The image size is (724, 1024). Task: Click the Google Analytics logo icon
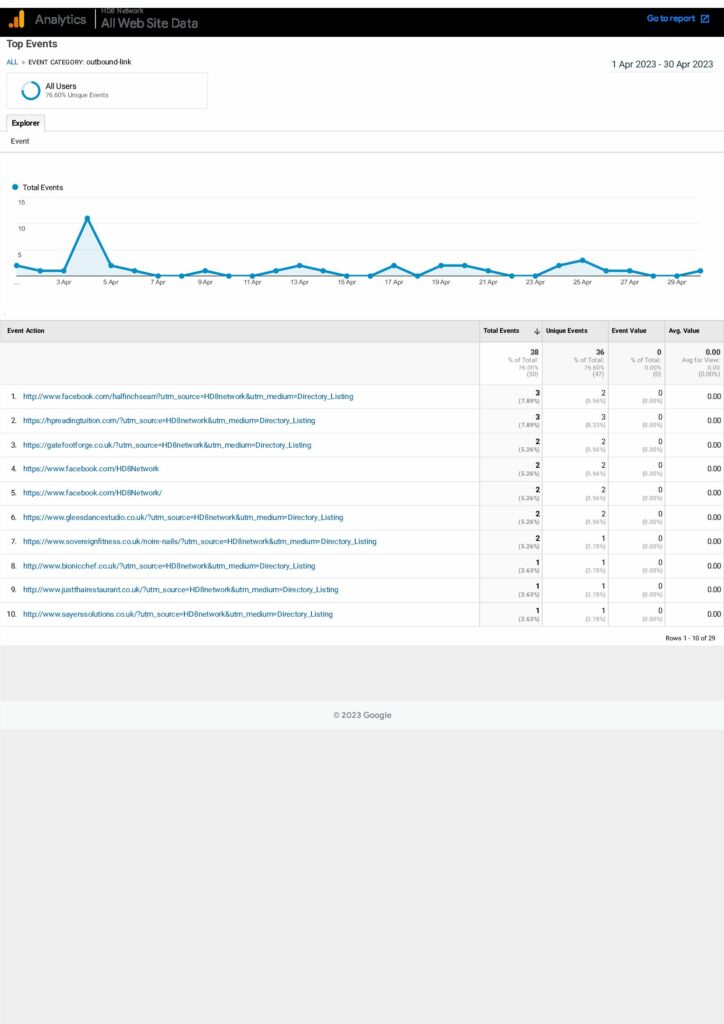coord(16,19)
